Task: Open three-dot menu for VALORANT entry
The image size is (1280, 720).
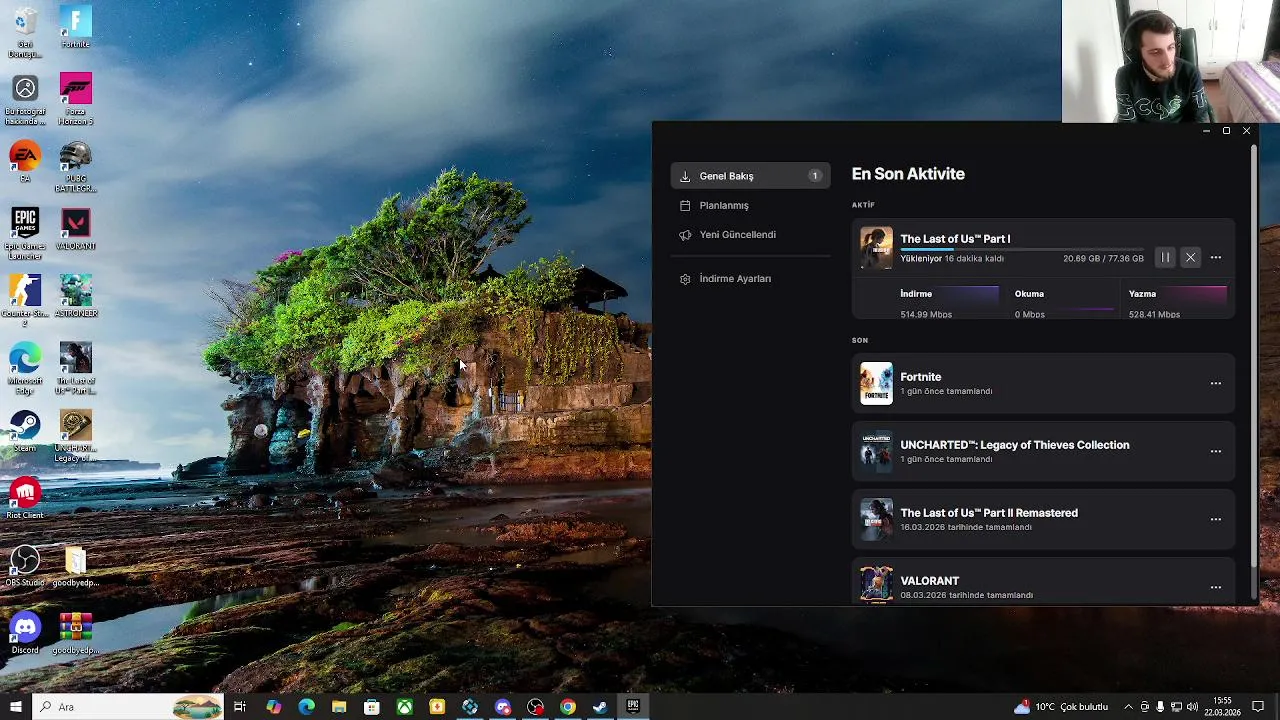Action: point(1216,587)
